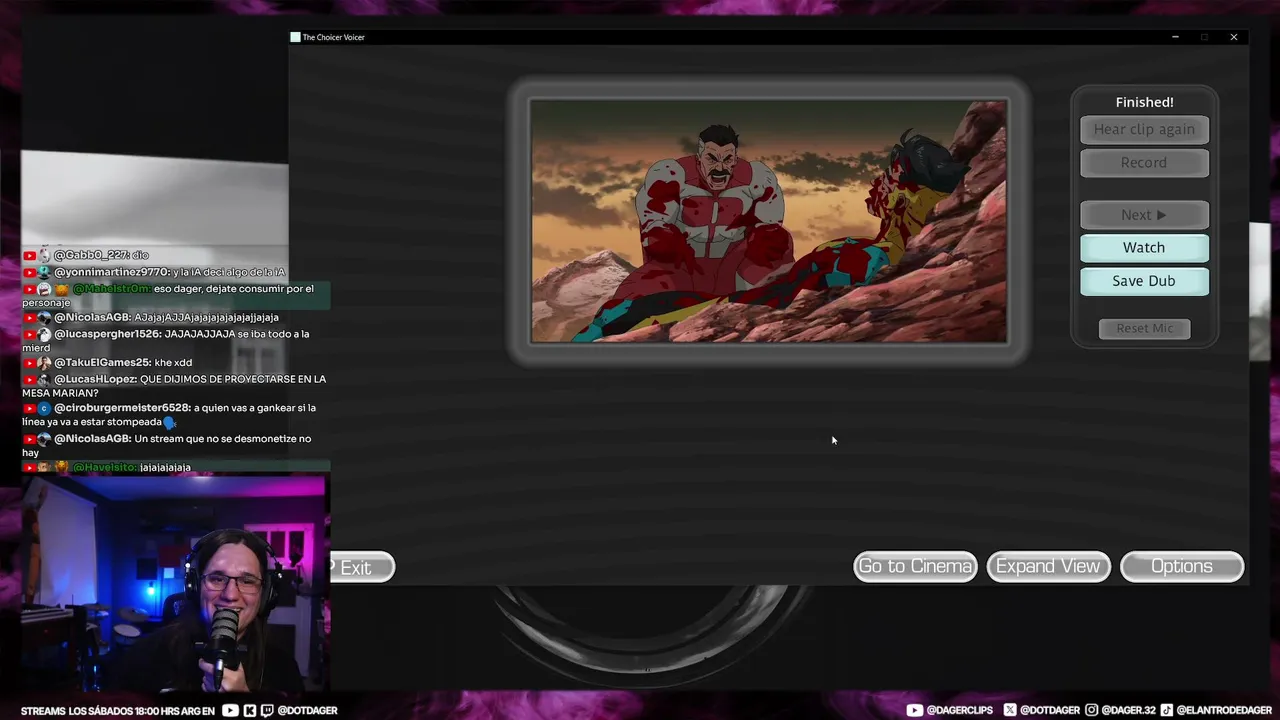
Task: Click the YouTube badge before @TakuElGames25
Action: 30,363
